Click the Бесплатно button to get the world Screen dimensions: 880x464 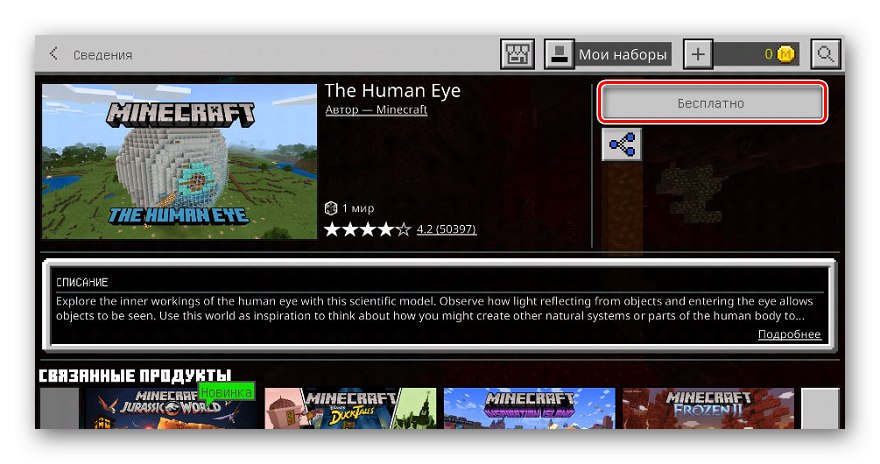pos(711,103)
